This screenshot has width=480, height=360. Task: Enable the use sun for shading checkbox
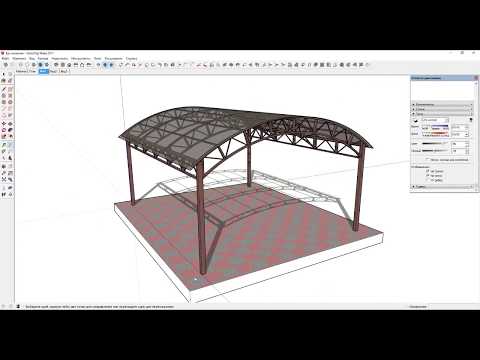coord(428,159)
